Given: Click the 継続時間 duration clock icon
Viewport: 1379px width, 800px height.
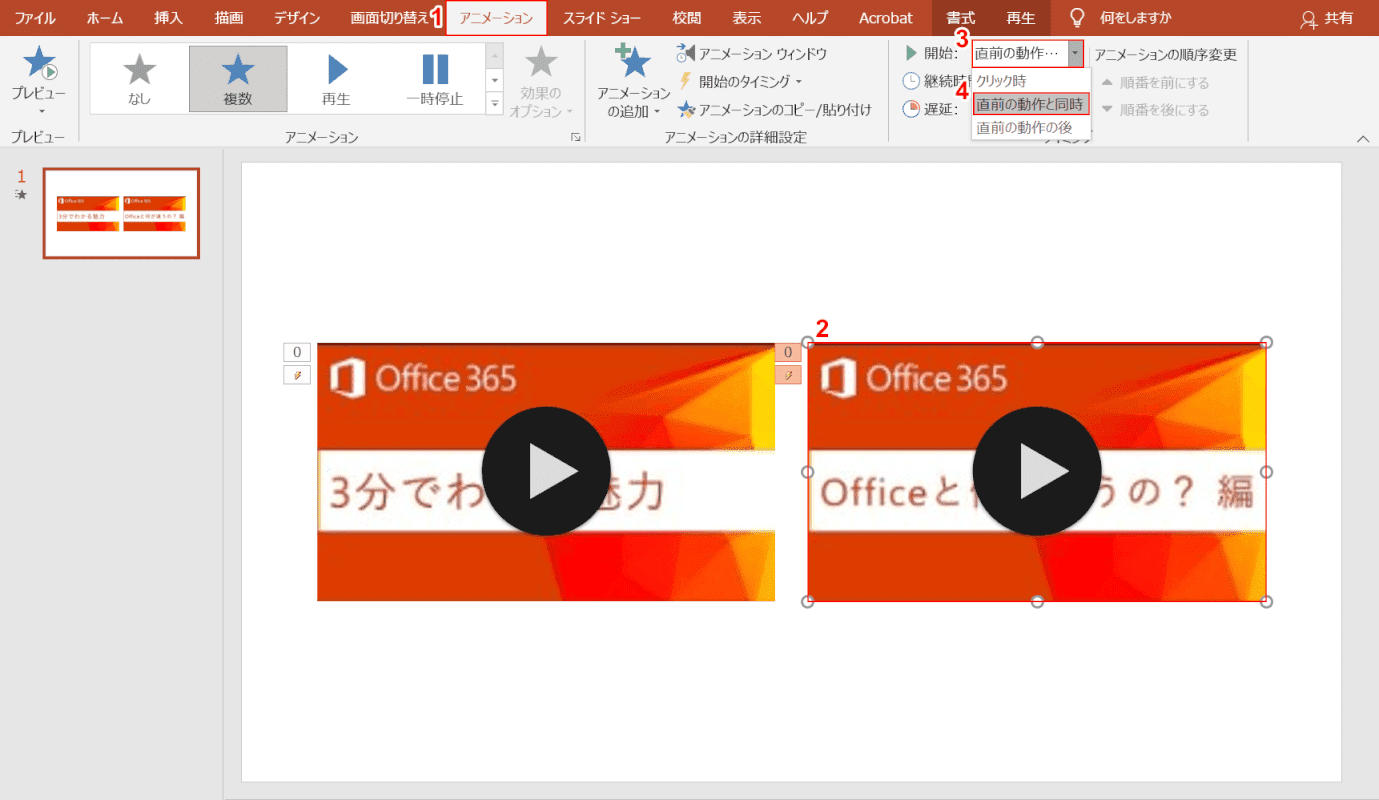Looking at the screenshot, I should [x=911, y=82].
